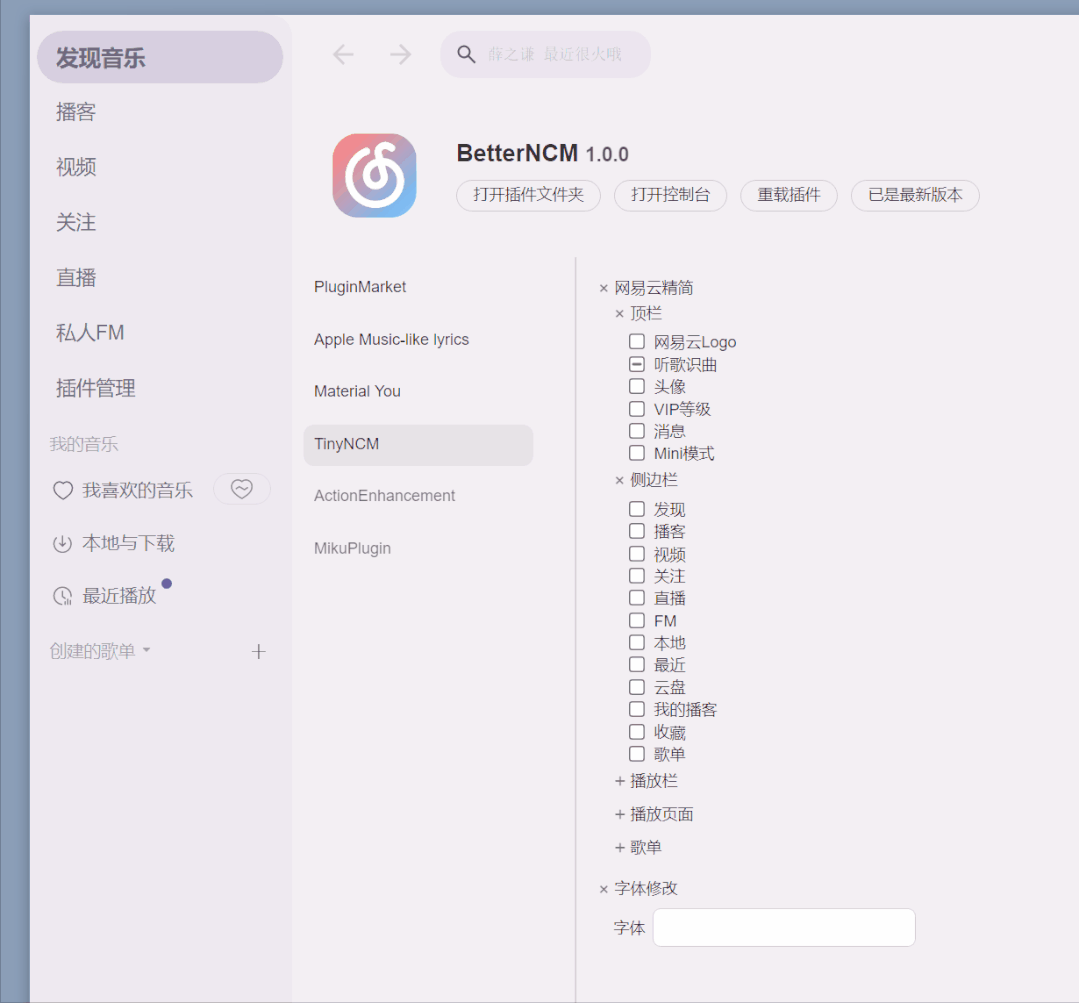
Task: Click the BetterNCM logo icon
Action: (x=374, y=175)
